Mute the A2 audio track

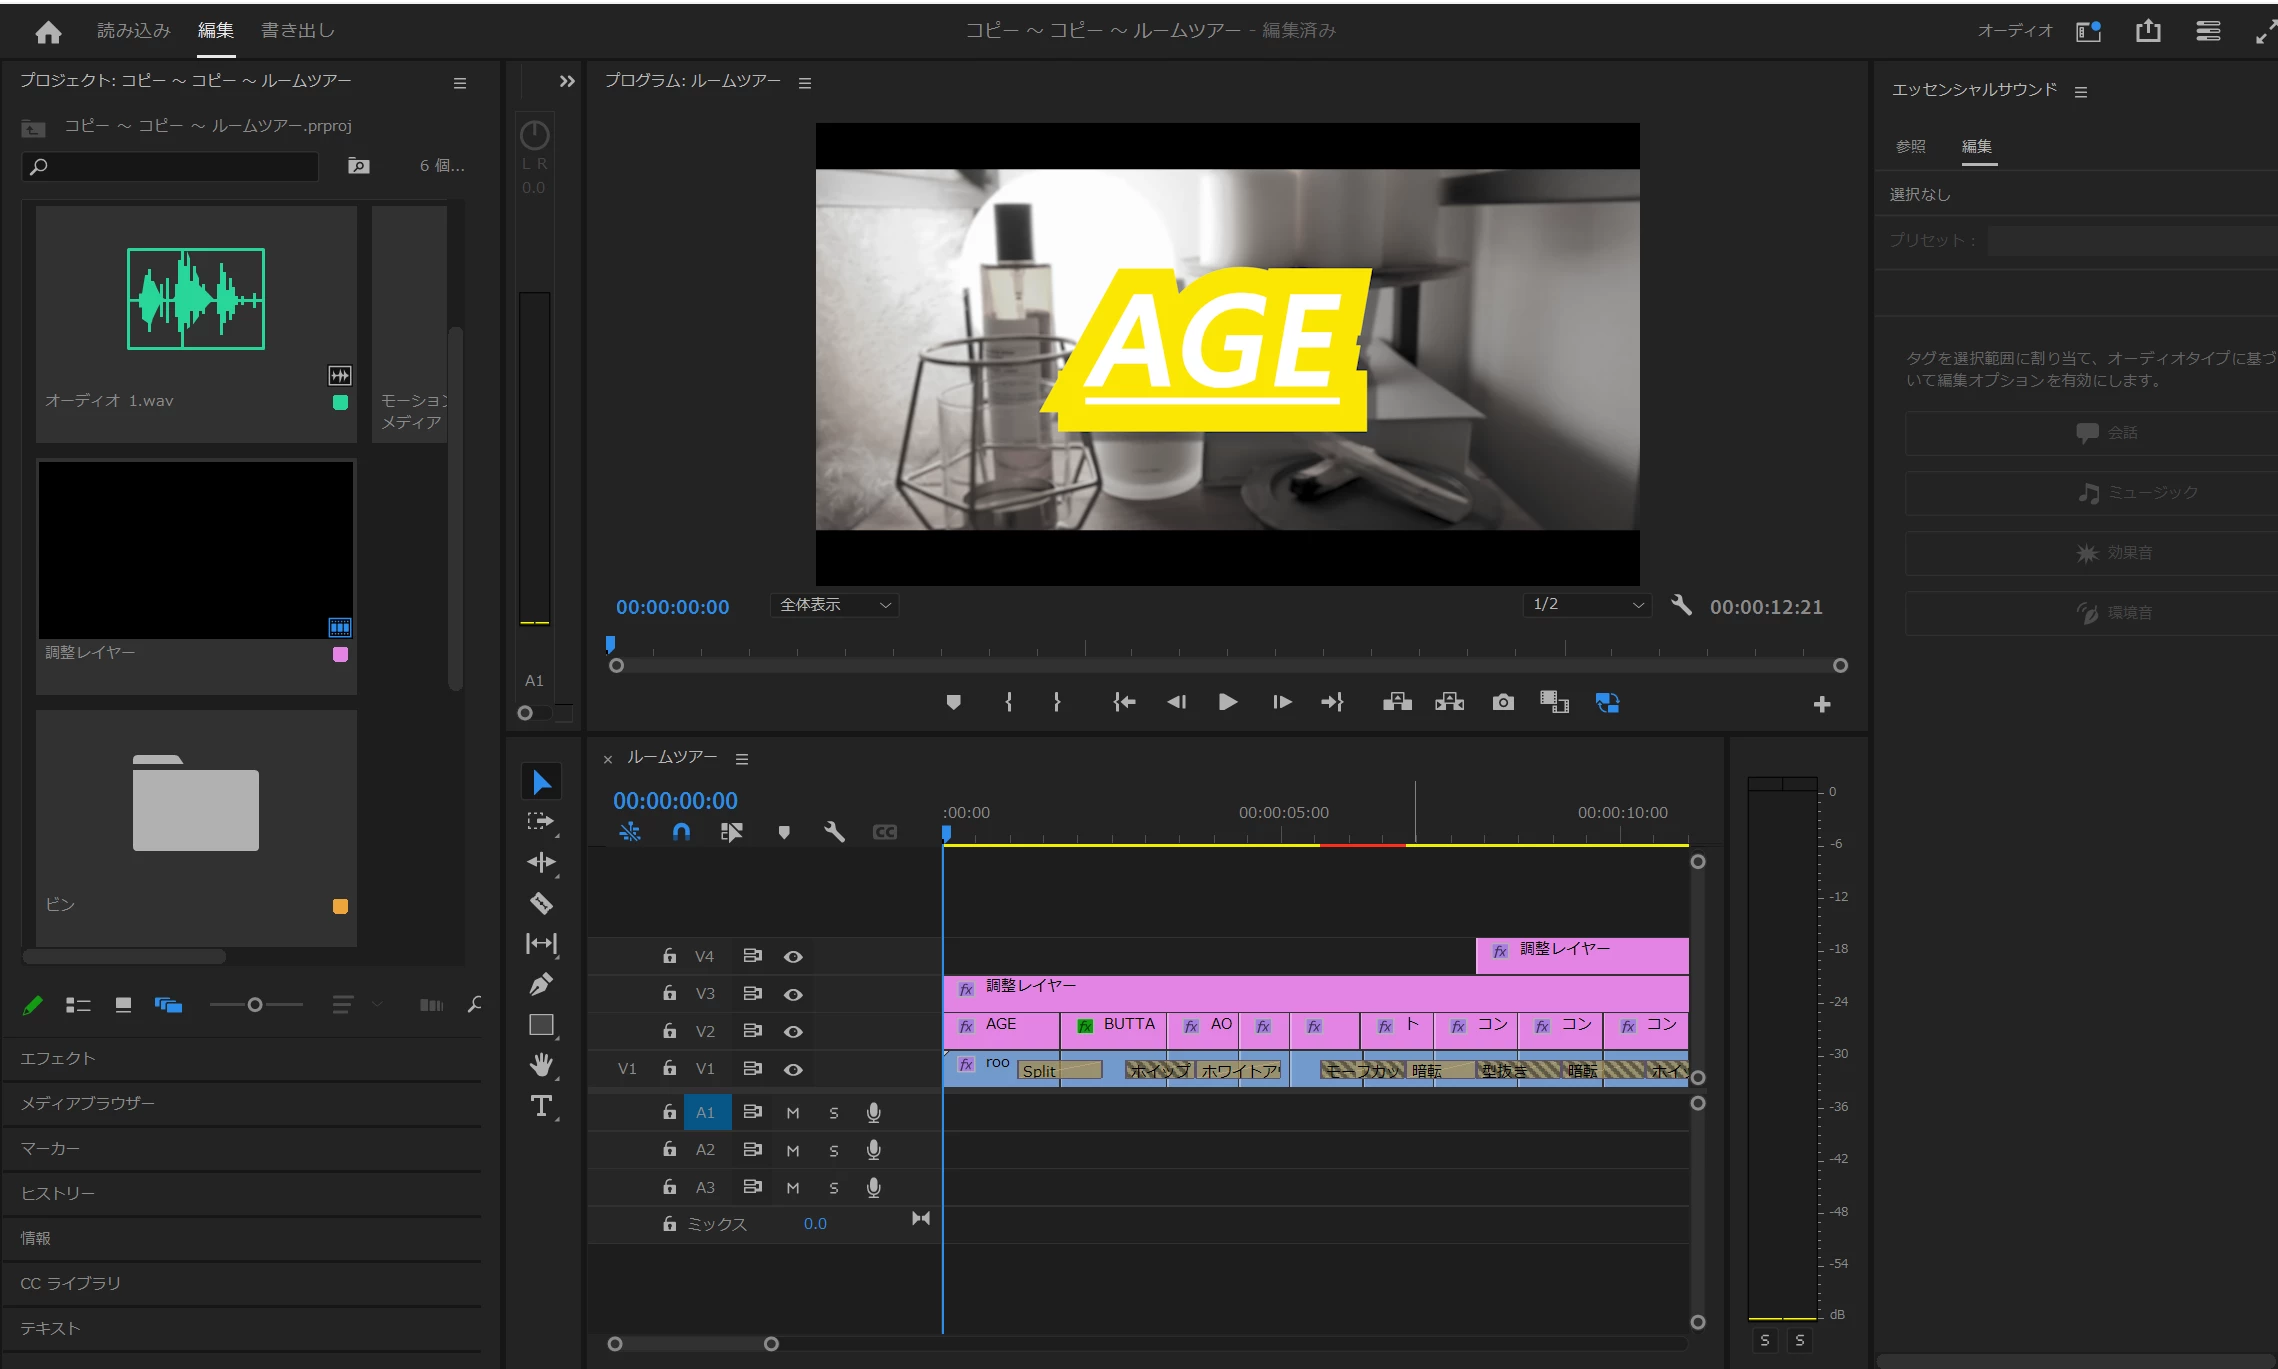793,1150
